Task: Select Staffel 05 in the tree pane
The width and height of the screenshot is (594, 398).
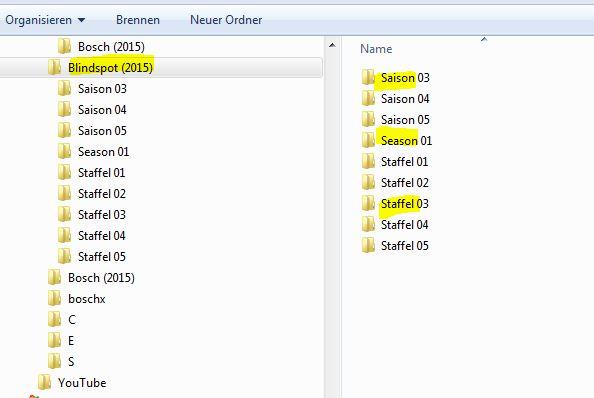Action: click(102, 257)
